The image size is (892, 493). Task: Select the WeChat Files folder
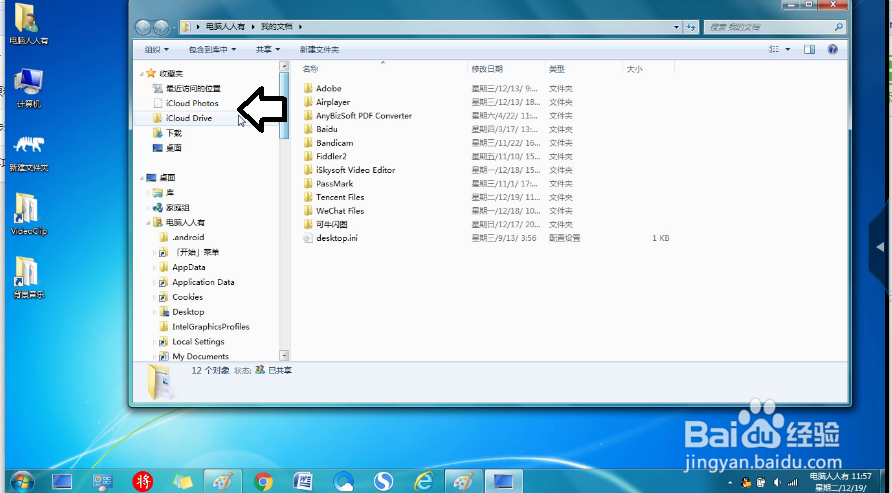[340, 211]
